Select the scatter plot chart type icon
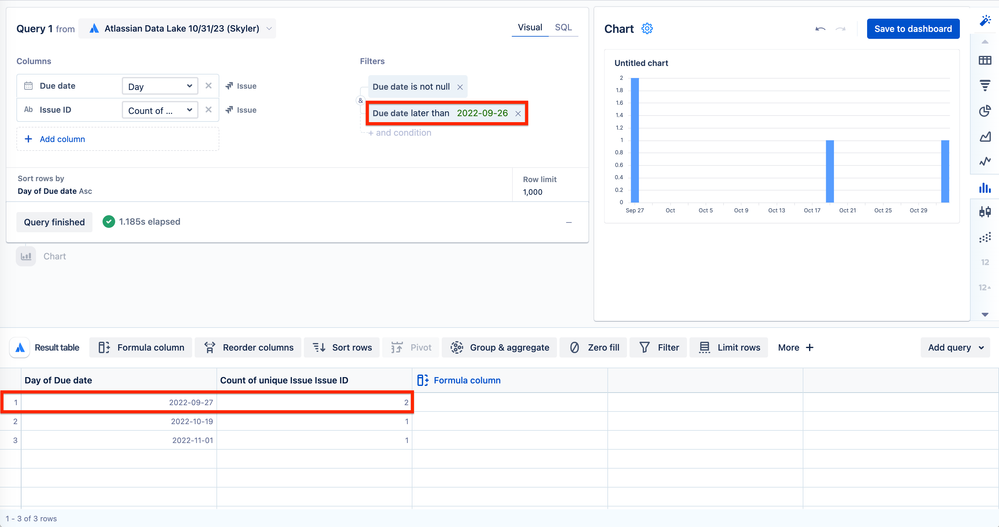Viewport: 999px width, 527px height. 985,237
